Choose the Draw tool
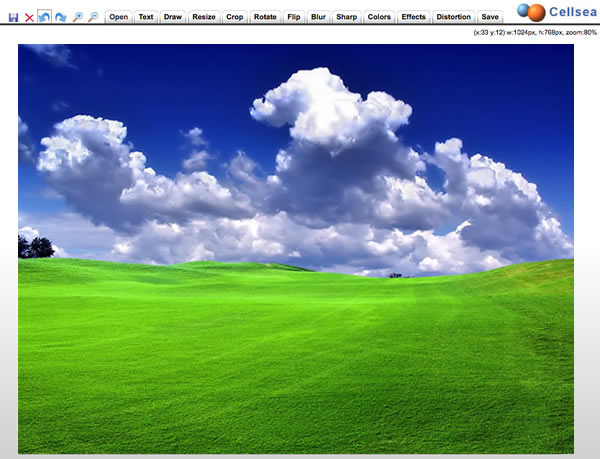Viewport: 600px width, 459px height. (173, 17)
